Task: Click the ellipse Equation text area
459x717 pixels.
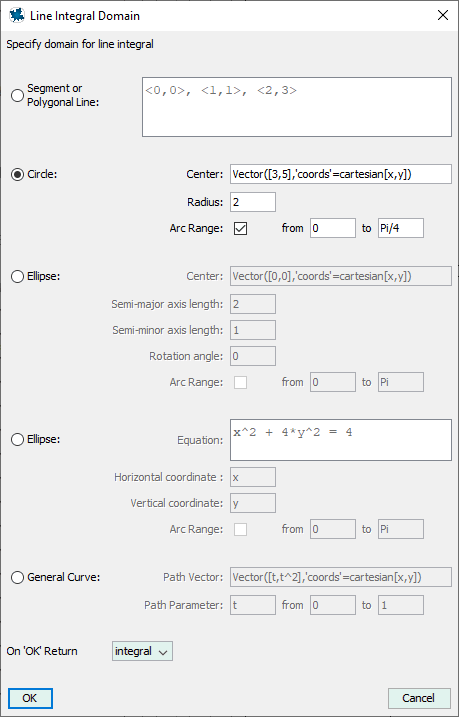Action: (341, 440)
